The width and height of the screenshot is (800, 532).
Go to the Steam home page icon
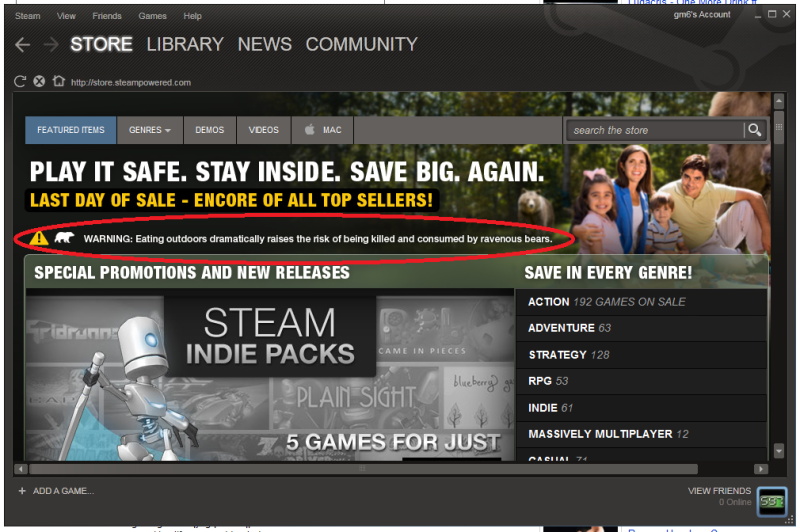tap(58, 82)
